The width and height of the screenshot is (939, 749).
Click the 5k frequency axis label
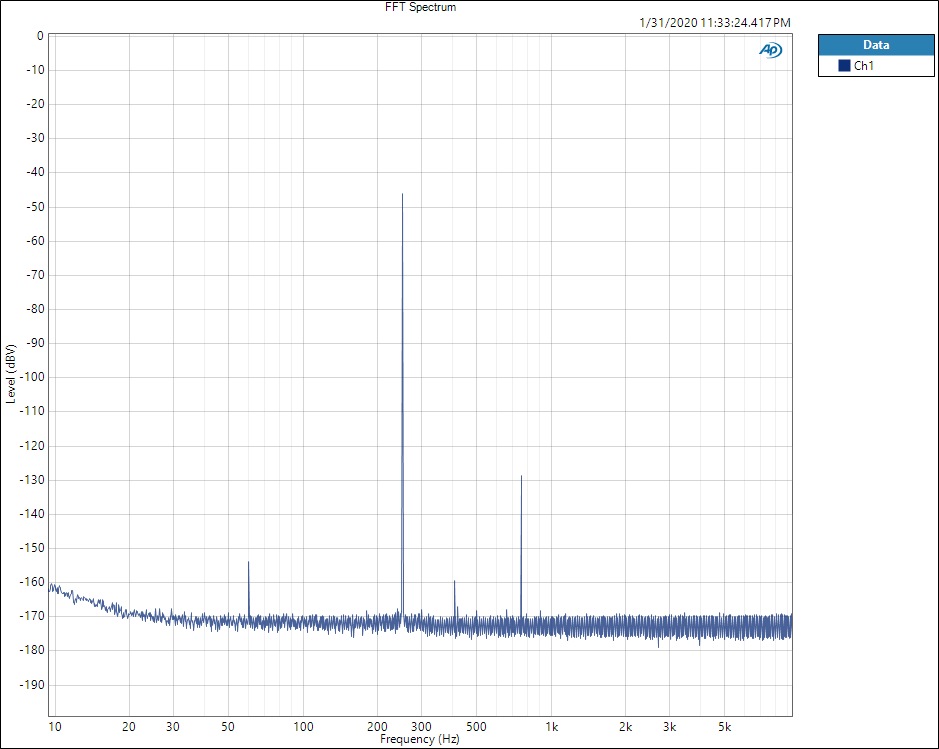click(725, 727)
